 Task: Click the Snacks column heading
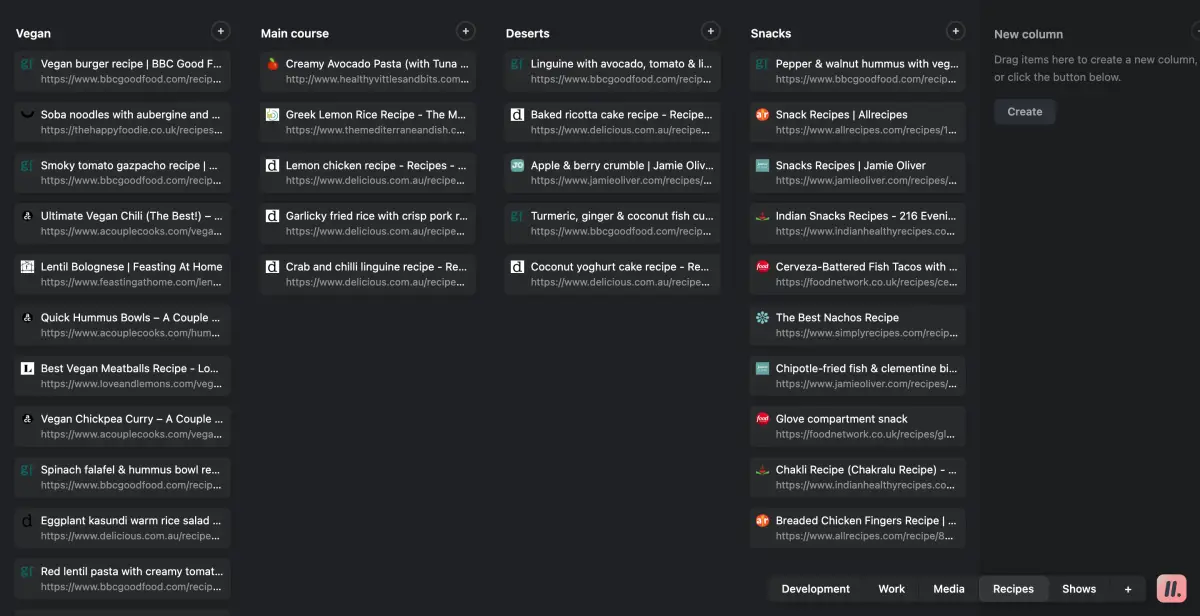tap(771, 33)
